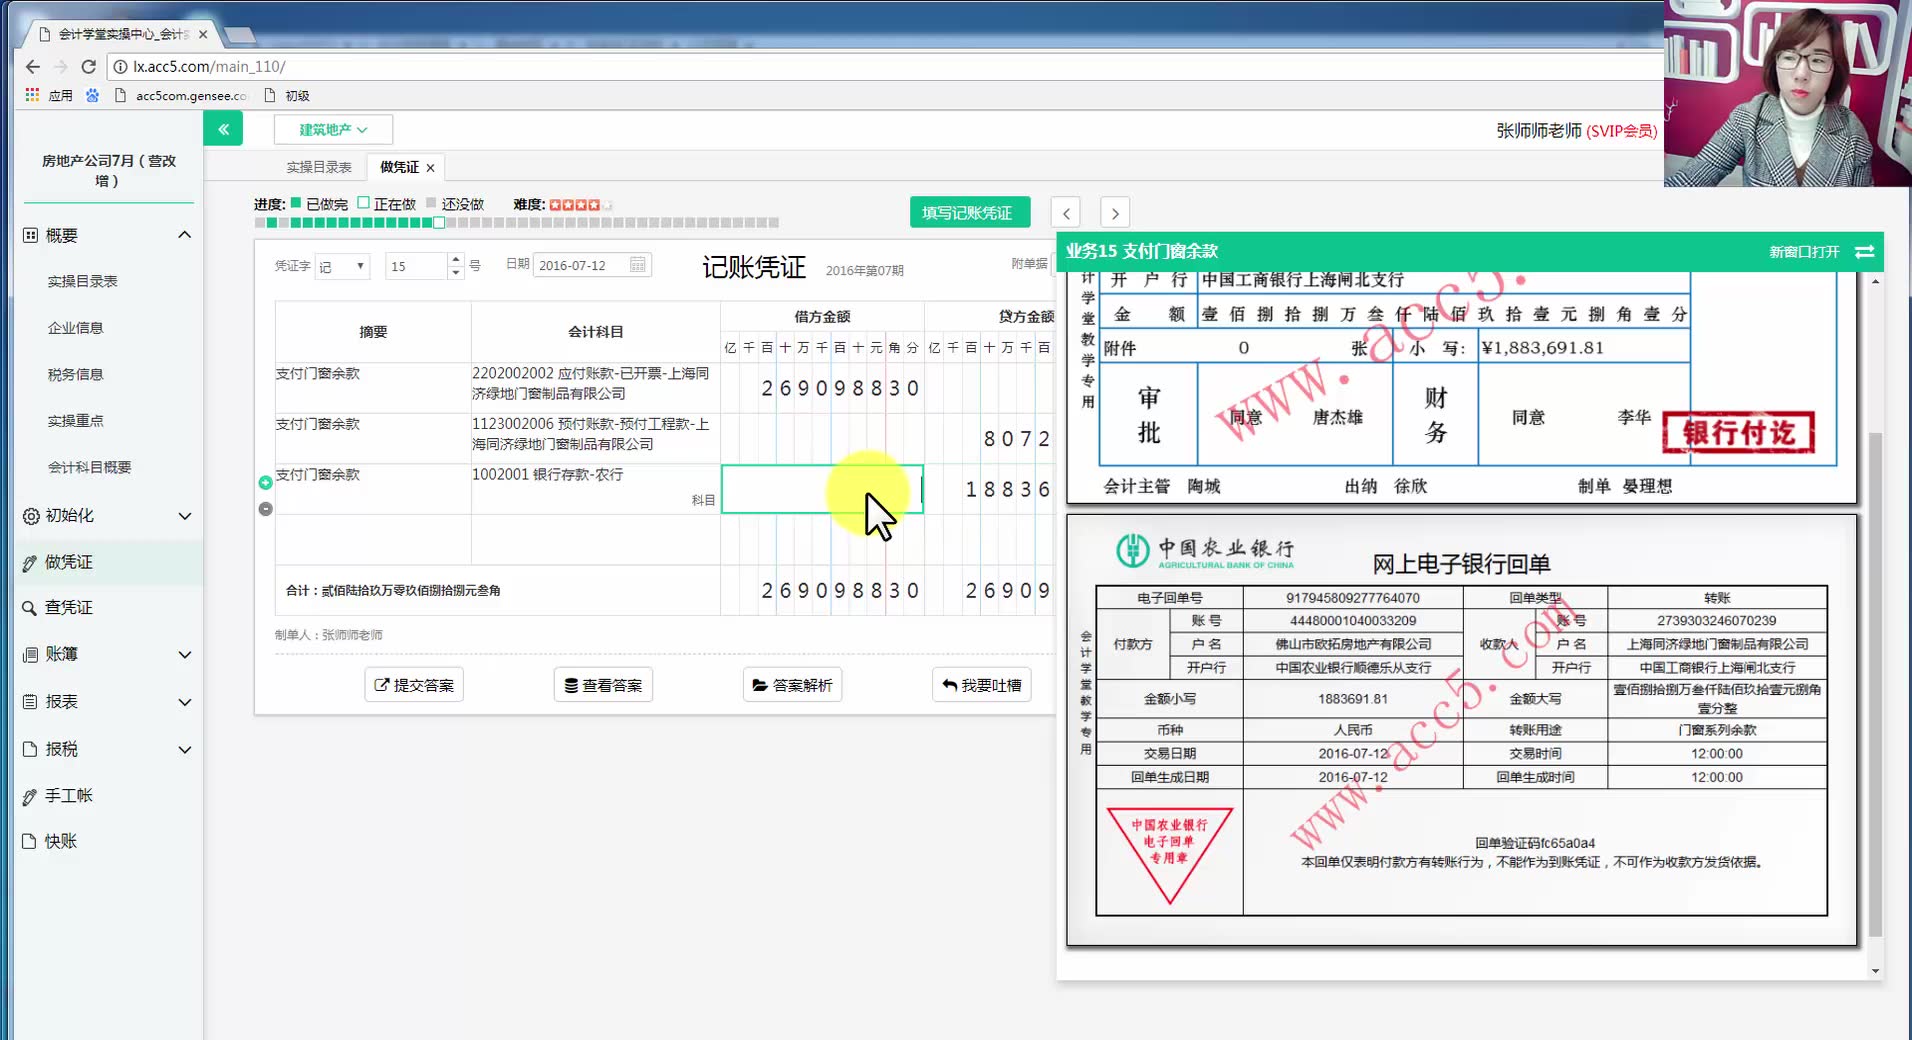
Task: Click the 网上电子银行回单 receipt image
Action: [x=1462, y=730]
